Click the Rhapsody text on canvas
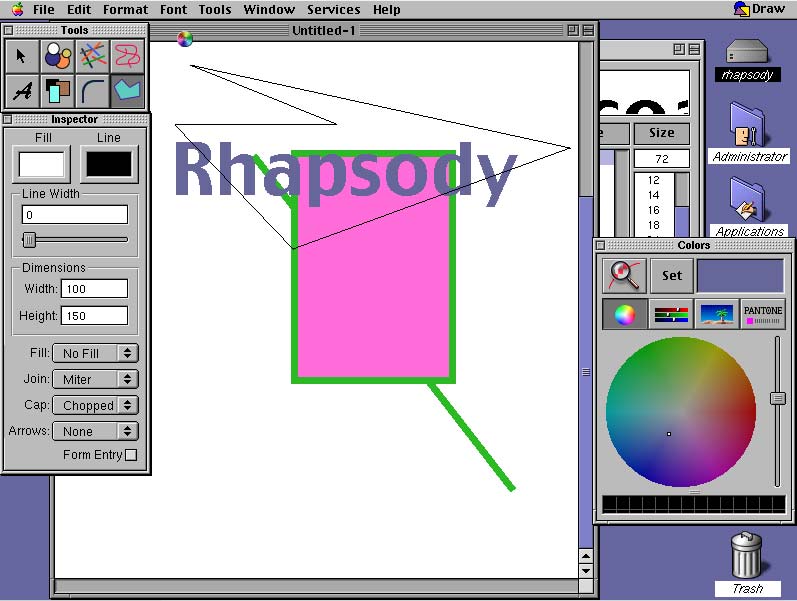 coord(345,173)
